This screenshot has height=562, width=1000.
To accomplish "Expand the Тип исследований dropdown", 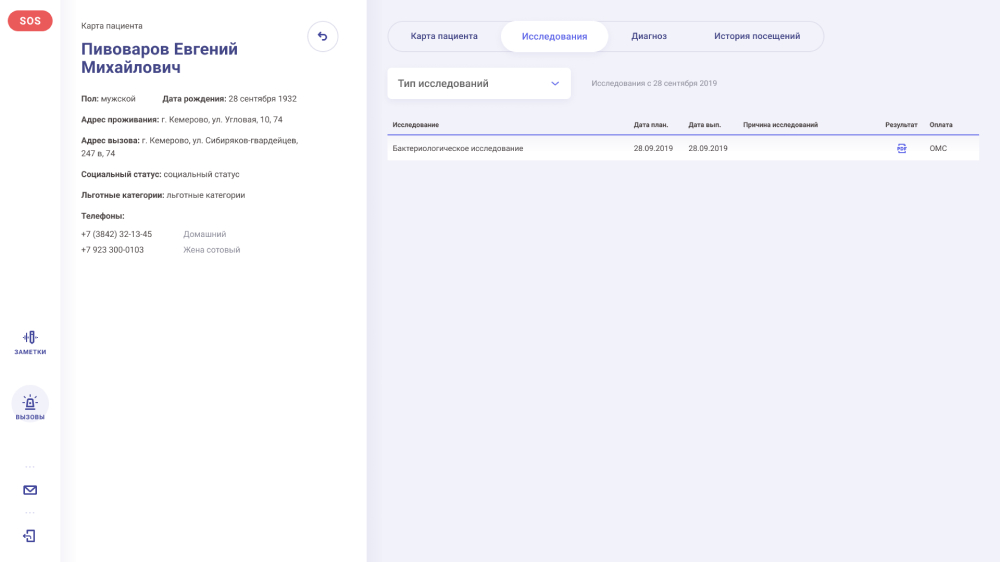I will [x=479, y=84].
